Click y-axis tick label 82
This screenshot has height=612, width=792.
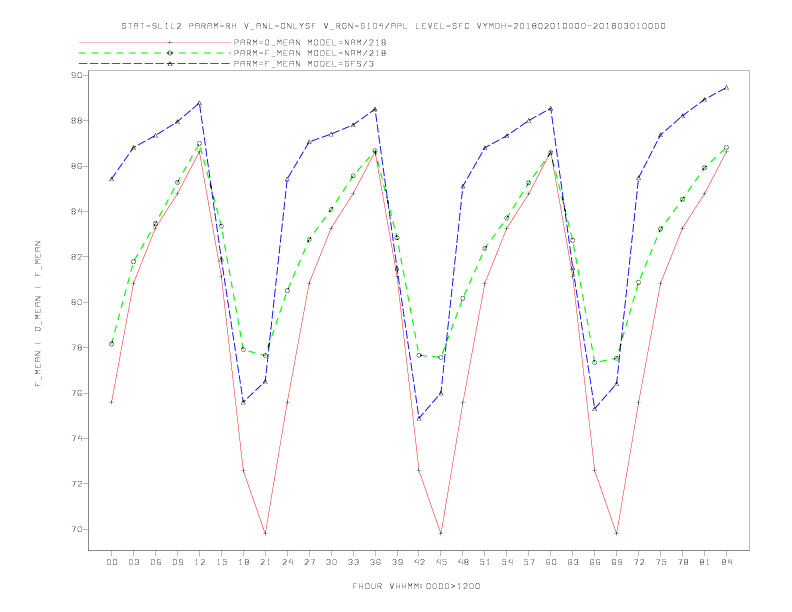pos(76,257)
